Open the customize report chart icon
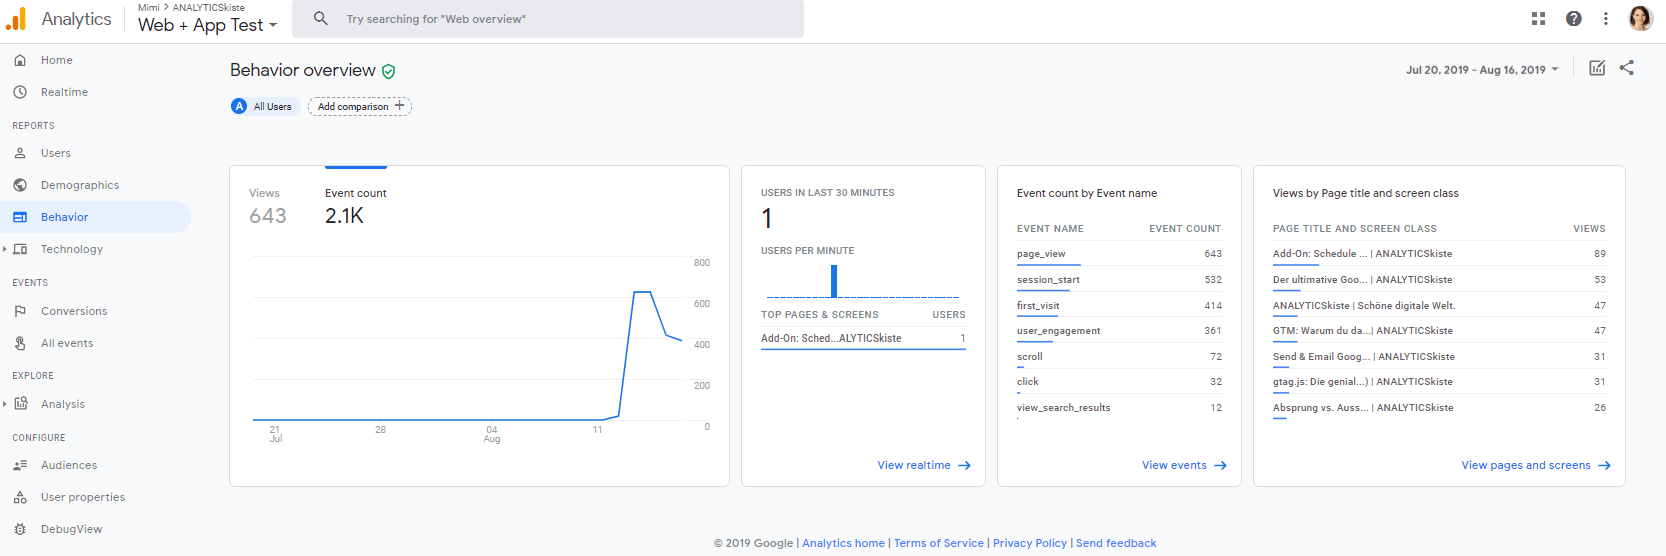The width and height of the screenshot is (1666, 556). (x=1597, y=68)
